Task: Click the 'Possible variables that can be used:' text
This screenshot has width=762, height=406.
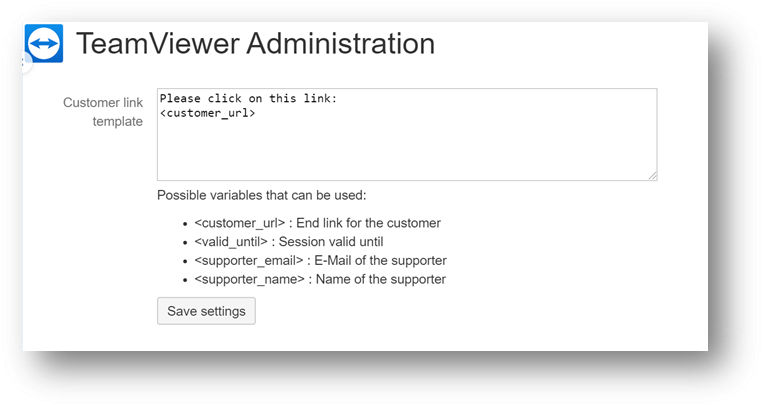Action: click(x=261, y=195)
